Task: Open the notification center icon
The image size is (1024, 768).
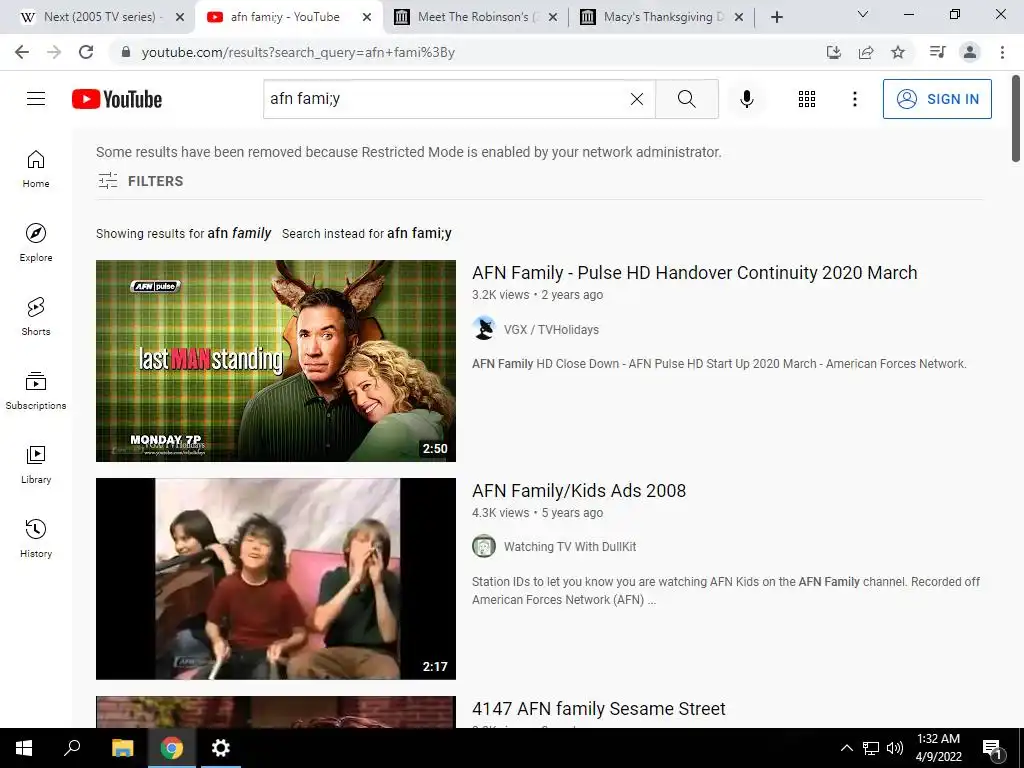Action: point(992,749)
